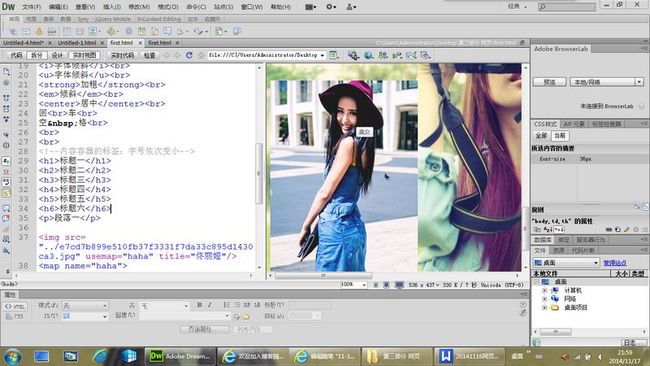Open the 桌面 site dropdown in files panel
Image resolution: width=650 pixels, height=366 pixels.
566,263
